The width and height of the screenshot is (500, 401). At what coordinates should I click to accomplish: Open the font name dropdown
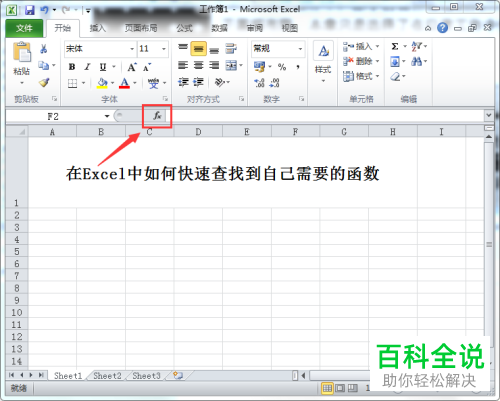coord(132,49)
